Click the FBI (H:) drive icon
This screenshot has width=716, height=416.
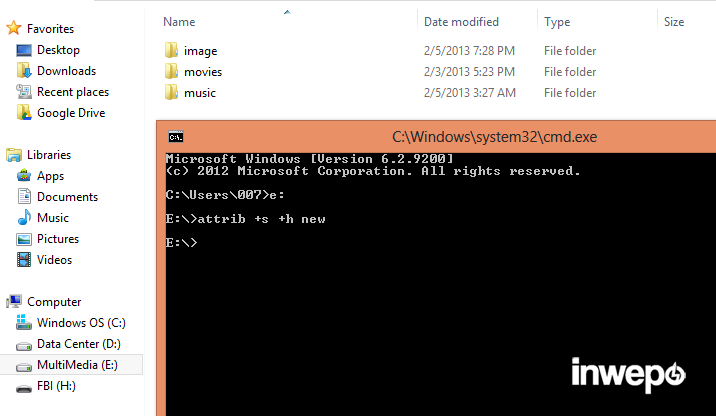[24, 388]
